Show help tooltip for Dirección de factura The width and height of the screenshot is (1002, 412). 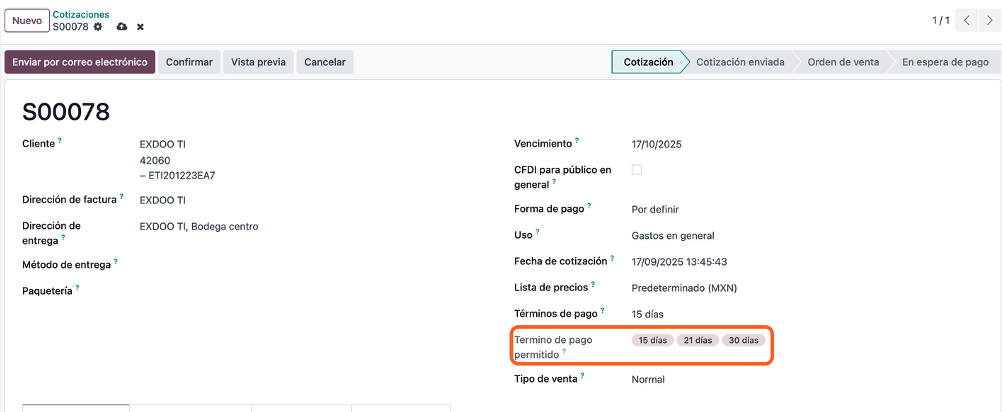click(x=121, y=197)
